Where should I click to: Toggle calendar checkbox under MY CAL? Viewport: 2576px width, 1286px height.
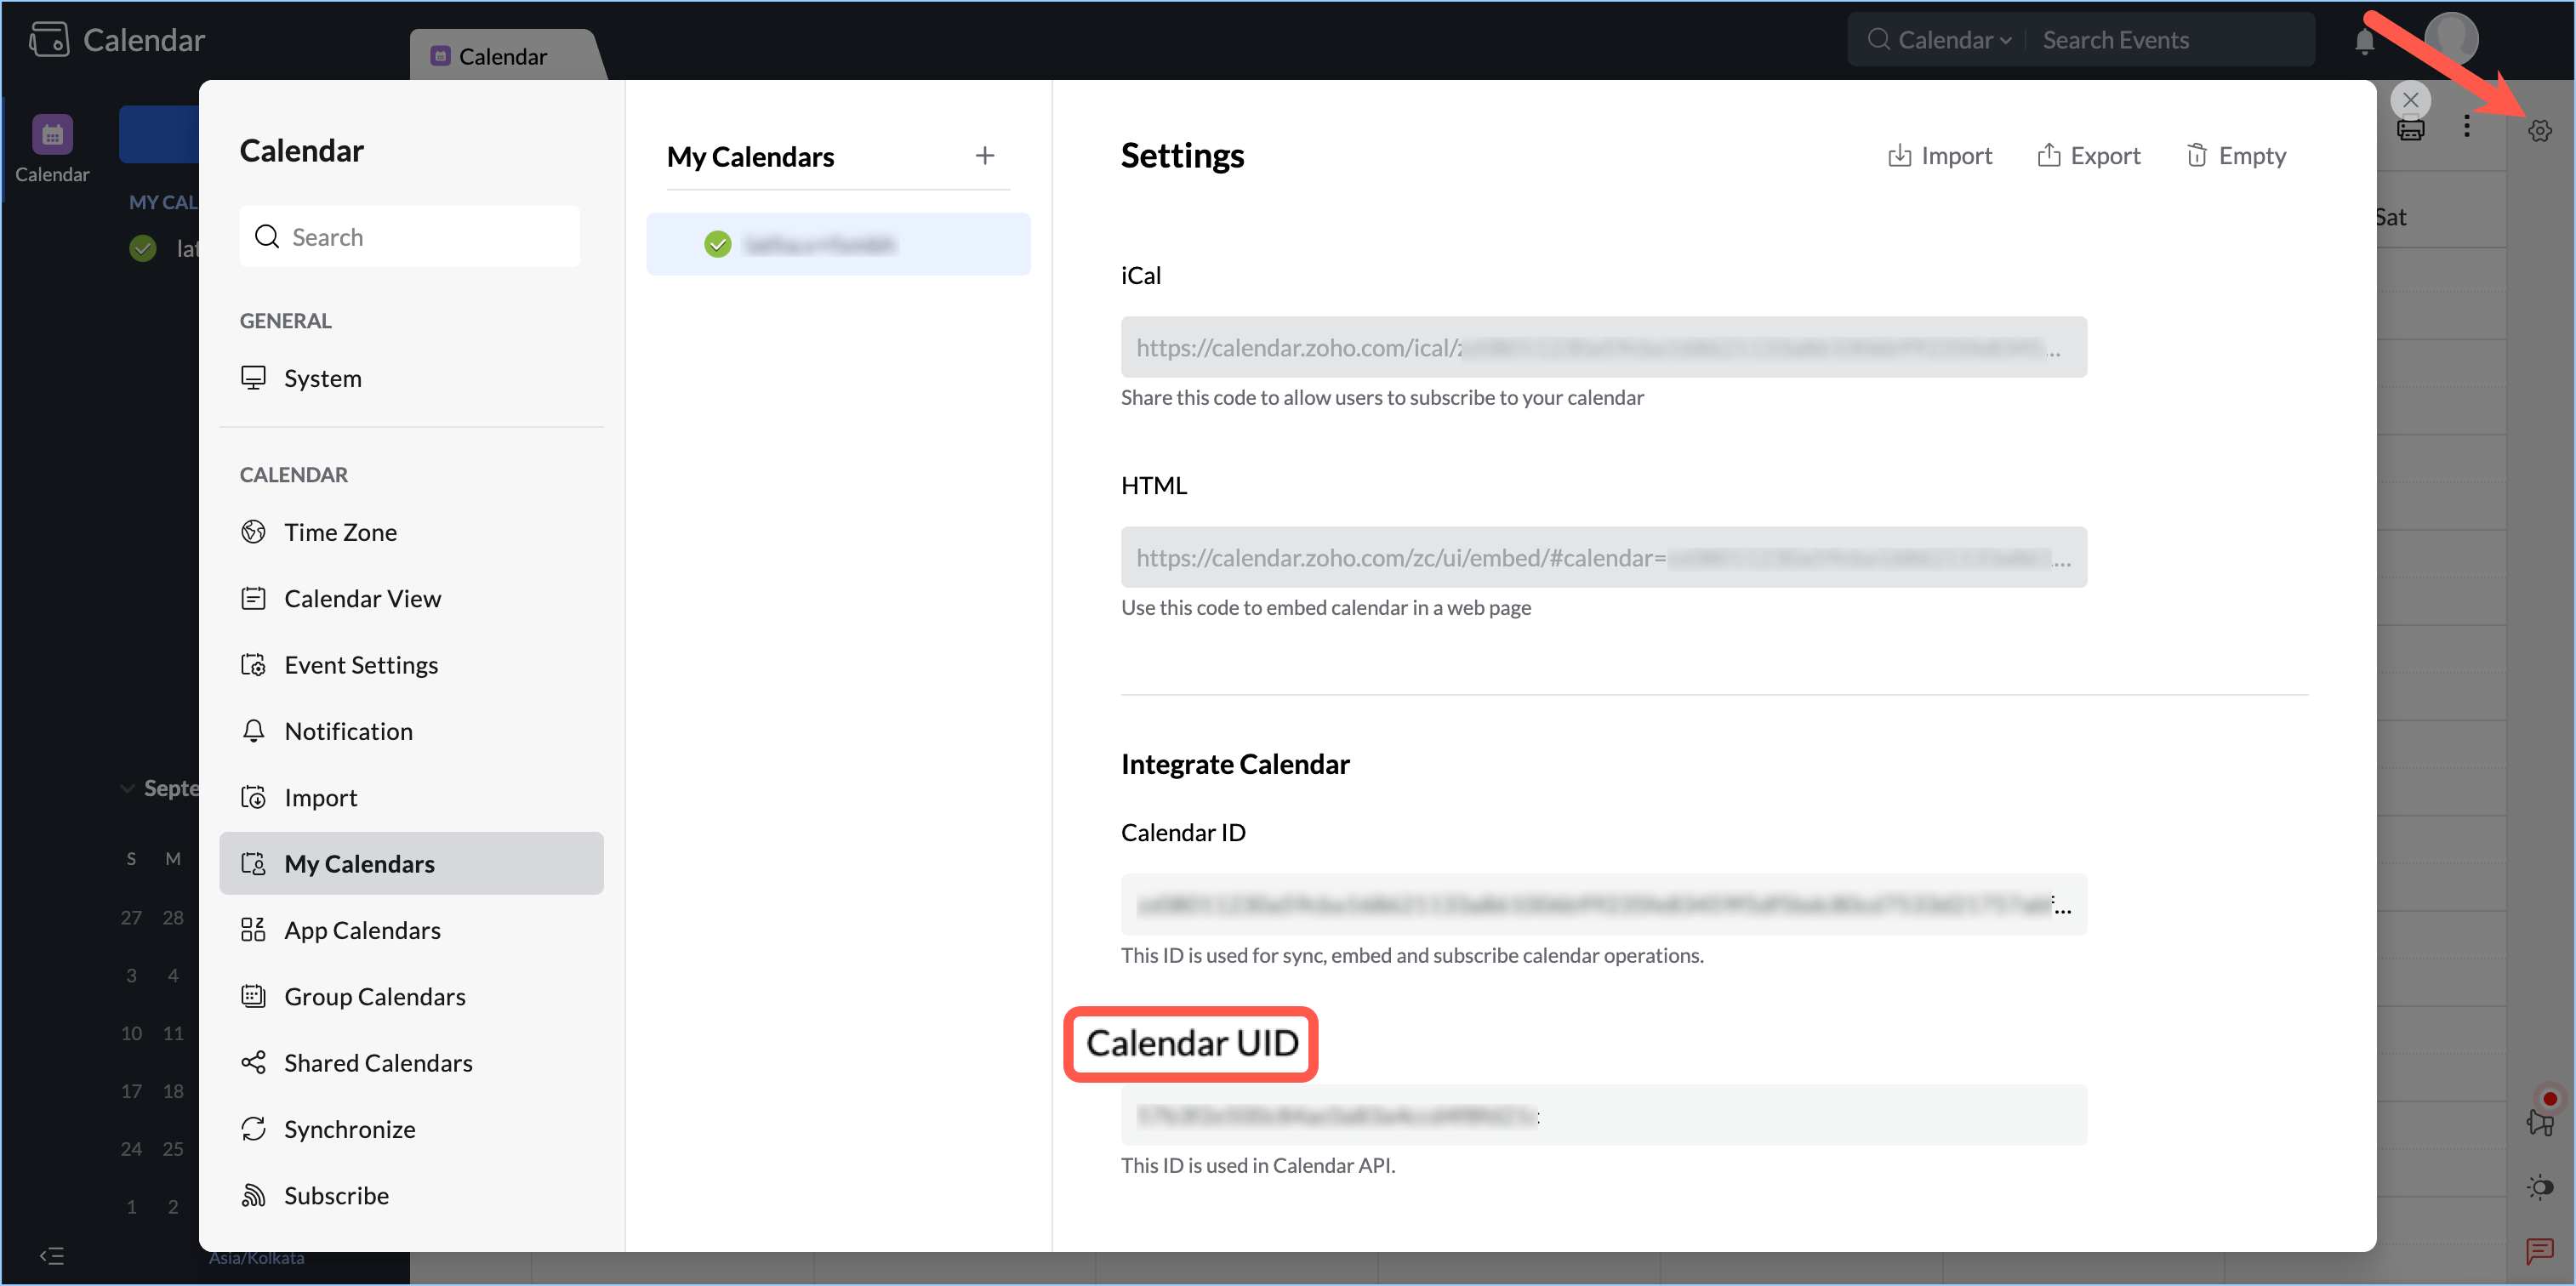143,248
